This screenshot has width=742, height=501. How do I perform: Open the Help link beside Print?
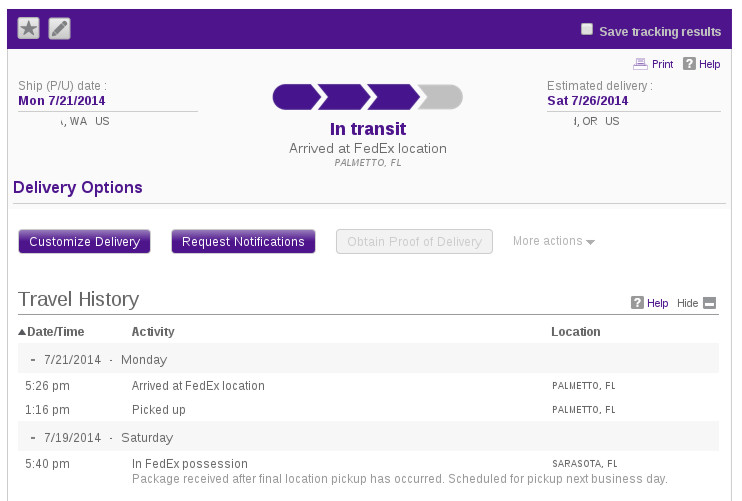pyautogui.click(x=709, y=64)
